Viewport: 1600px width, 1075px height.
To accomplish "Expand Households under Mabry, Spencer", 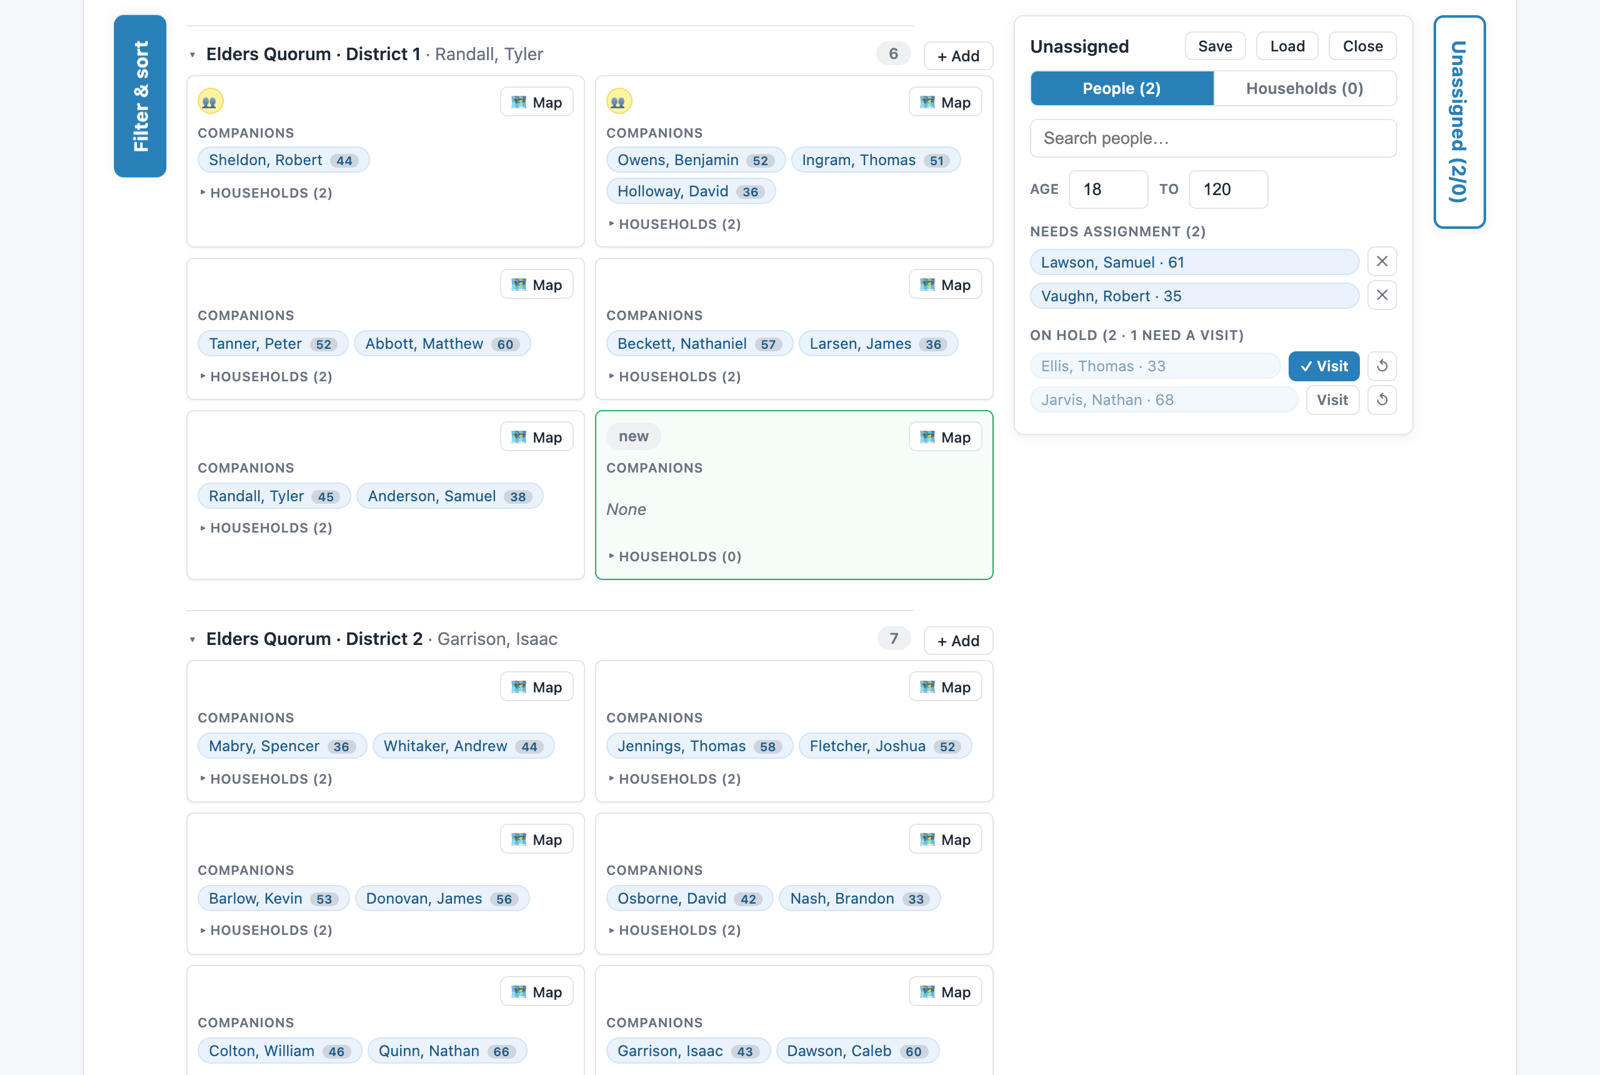I will click(x=266, y=778).
